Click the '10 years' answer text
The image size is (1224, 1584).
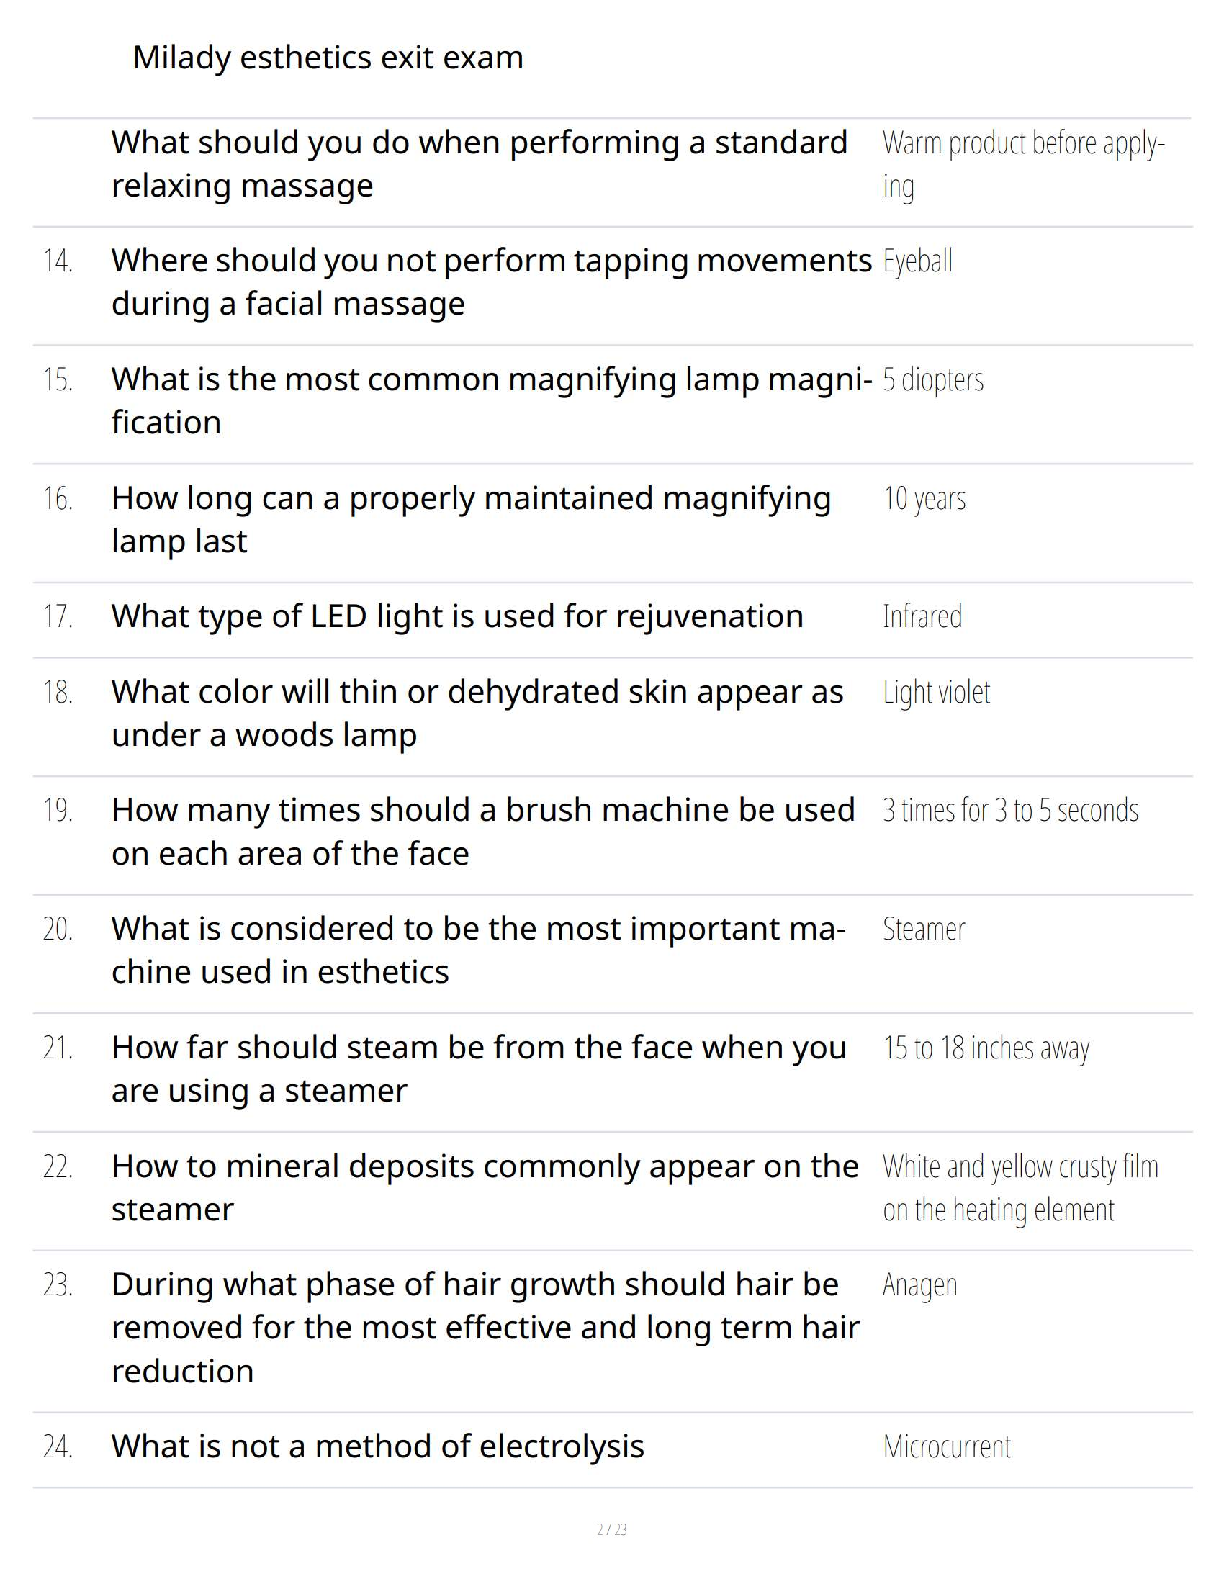(924, 498)
